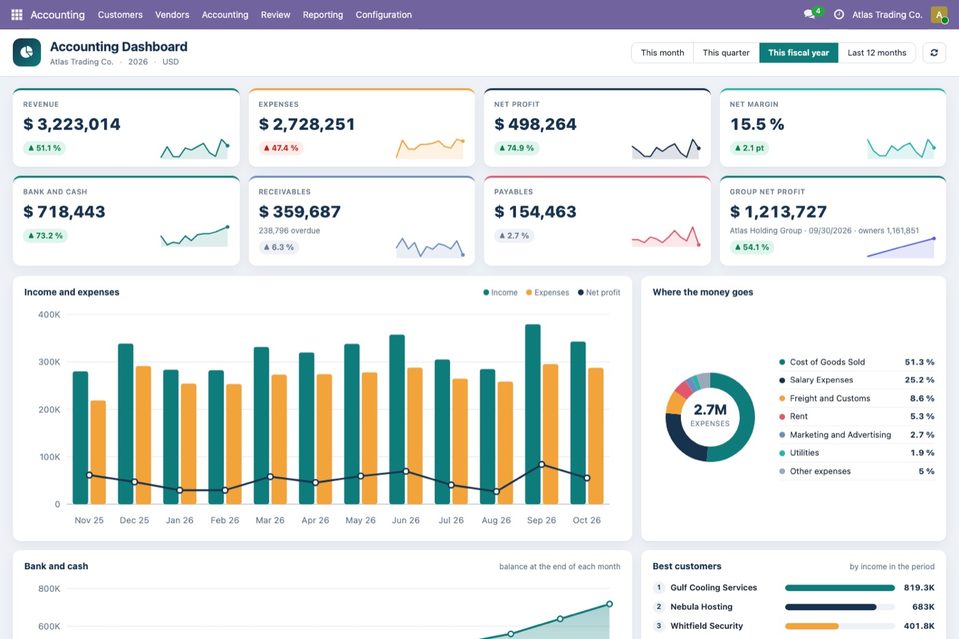This screenshot has height=639, width=959.
Task: Click the Payables sparkline chart
Action: (665, 236)
